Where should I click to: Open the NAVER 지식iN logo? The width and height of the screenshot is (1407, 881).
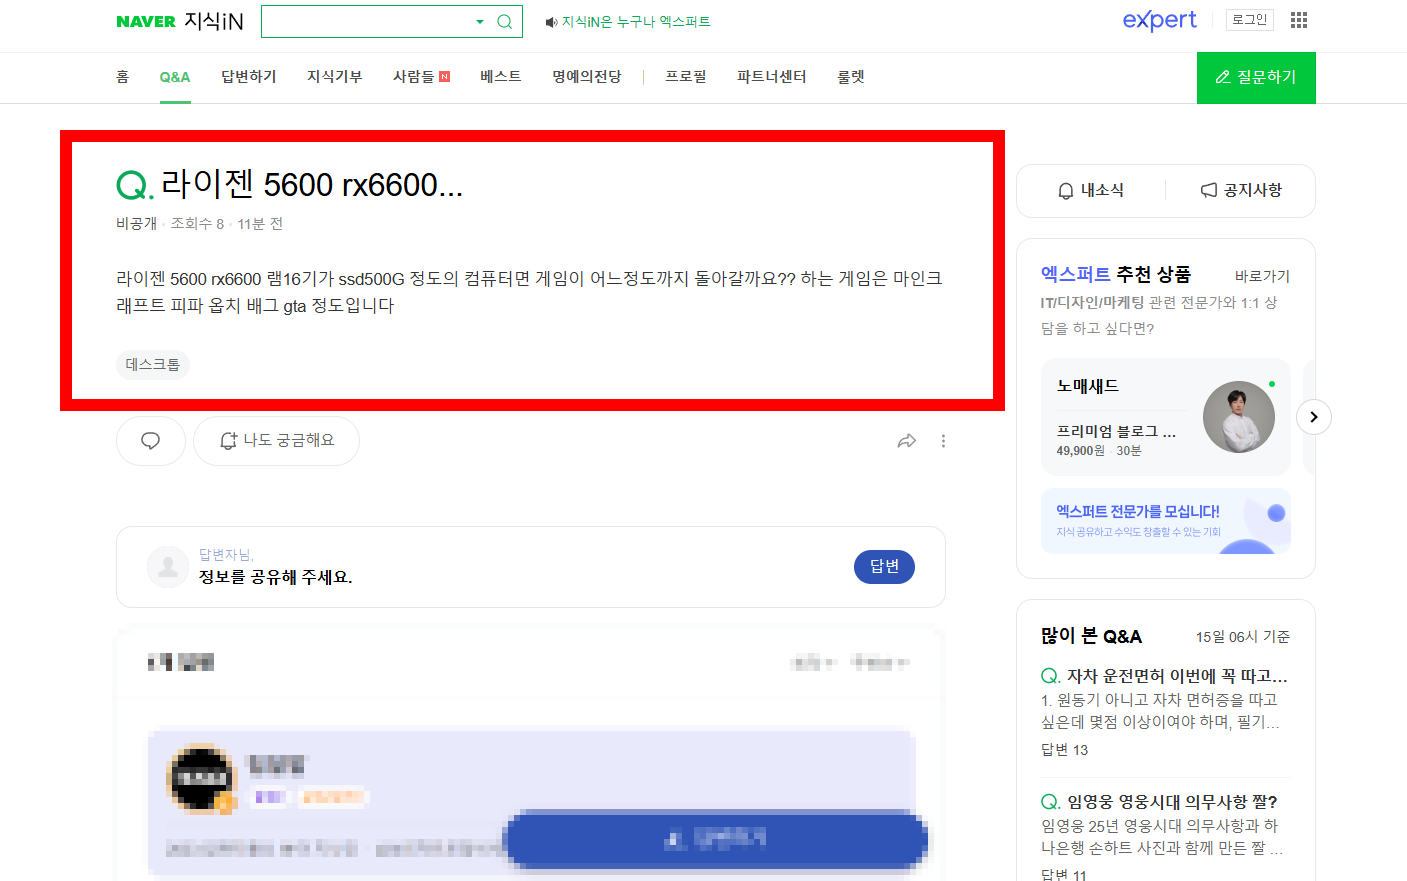[x=180, y=21]
